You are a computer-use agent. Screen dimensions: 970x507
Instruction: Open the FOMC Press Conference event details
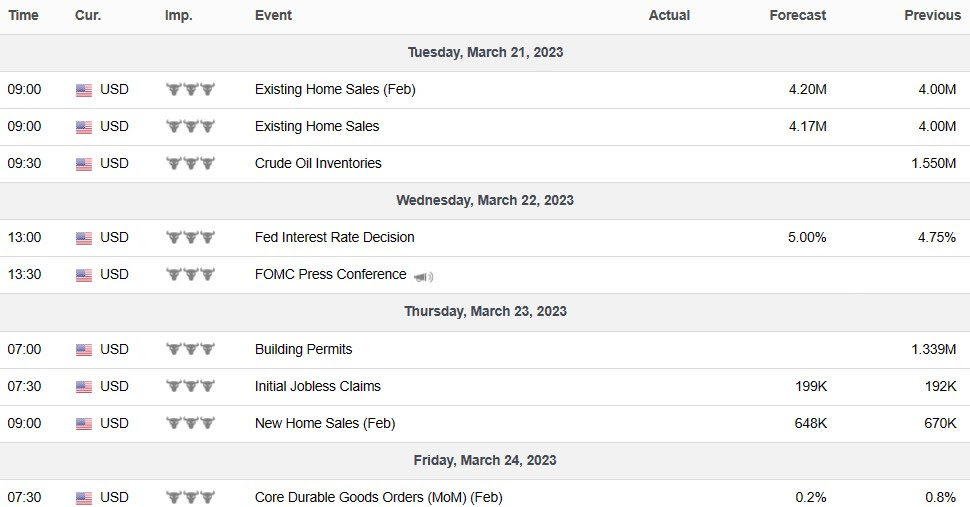(330, 274)
